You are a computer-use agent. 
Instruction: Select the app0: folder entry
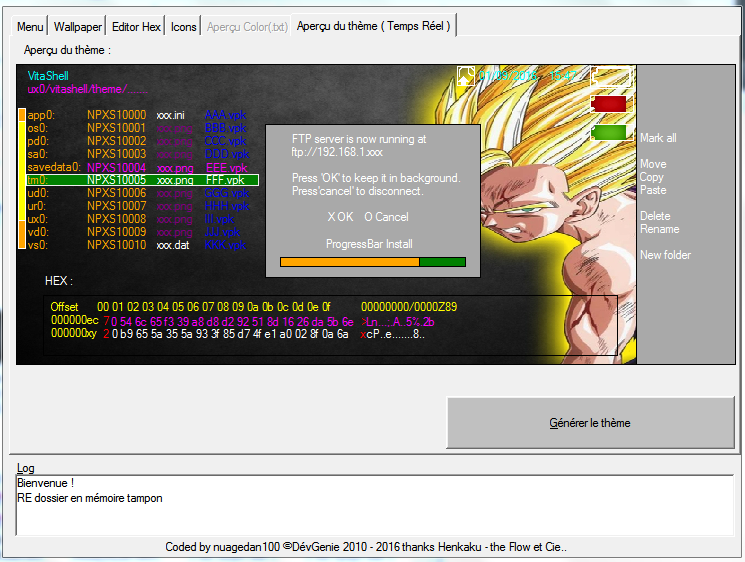[41, 115]
